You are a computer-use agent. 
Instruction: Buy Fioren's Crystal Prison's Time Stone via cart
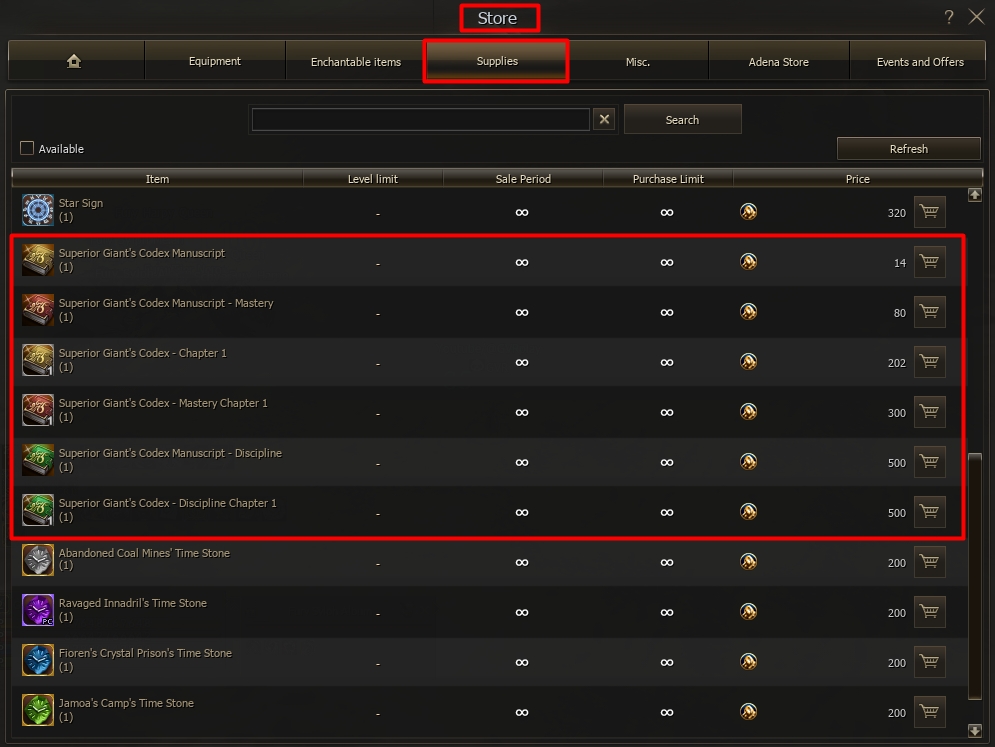(930, 662)
